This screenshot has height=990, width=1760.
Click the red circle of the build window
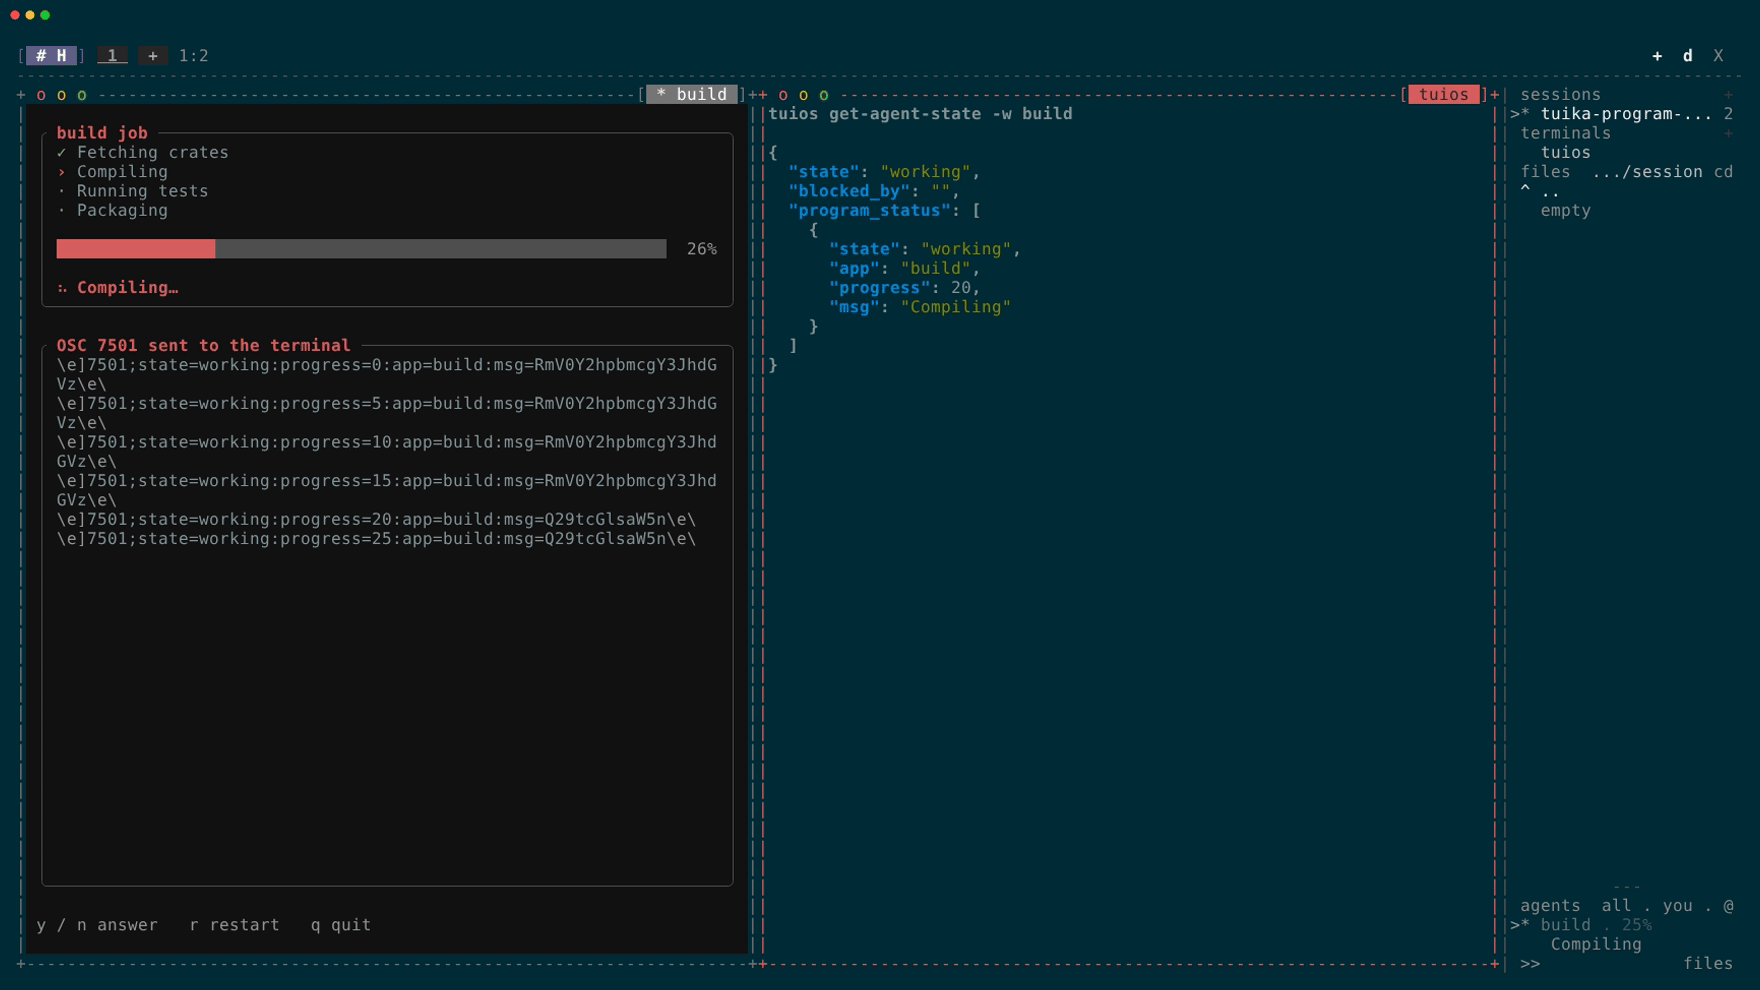(x=41, y=95)
